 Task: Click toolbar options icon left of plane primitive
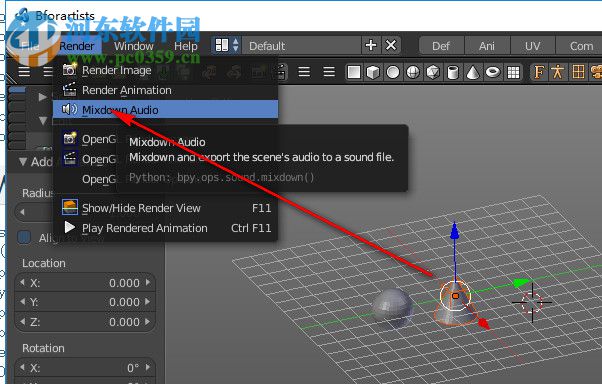coord(329,72)
